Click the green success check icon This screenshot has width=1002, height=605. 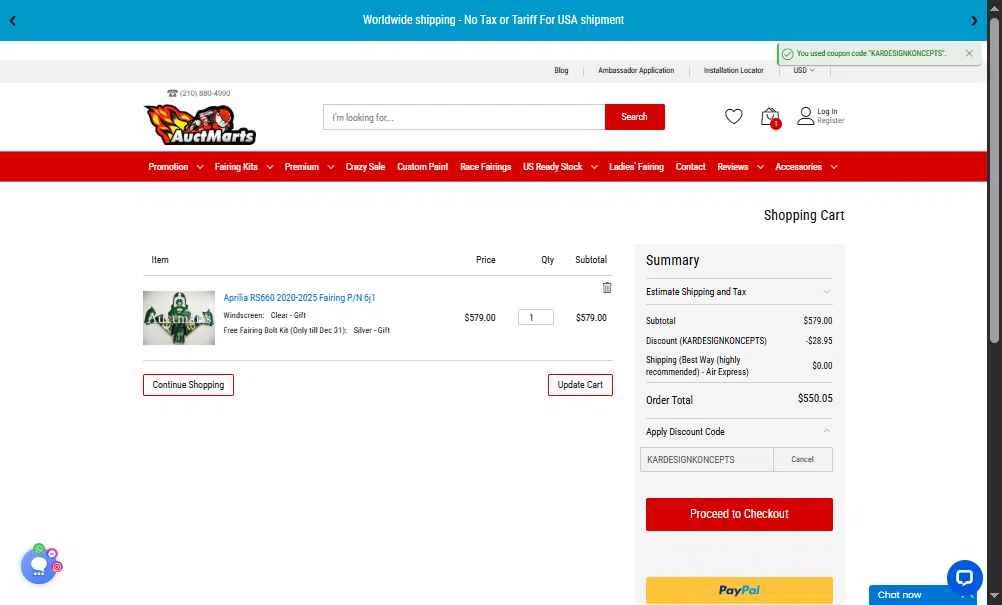[787, 54]
